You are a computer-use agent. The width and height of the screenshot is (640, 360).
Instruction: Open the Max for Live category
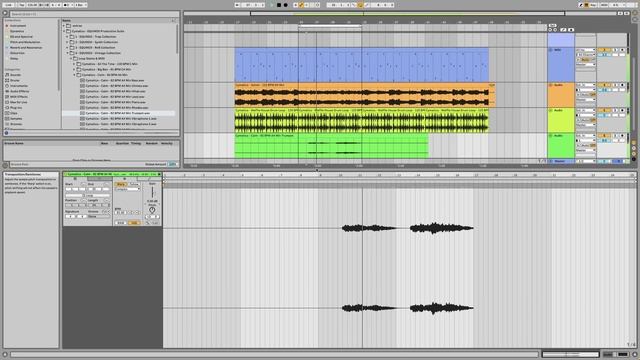19,102
